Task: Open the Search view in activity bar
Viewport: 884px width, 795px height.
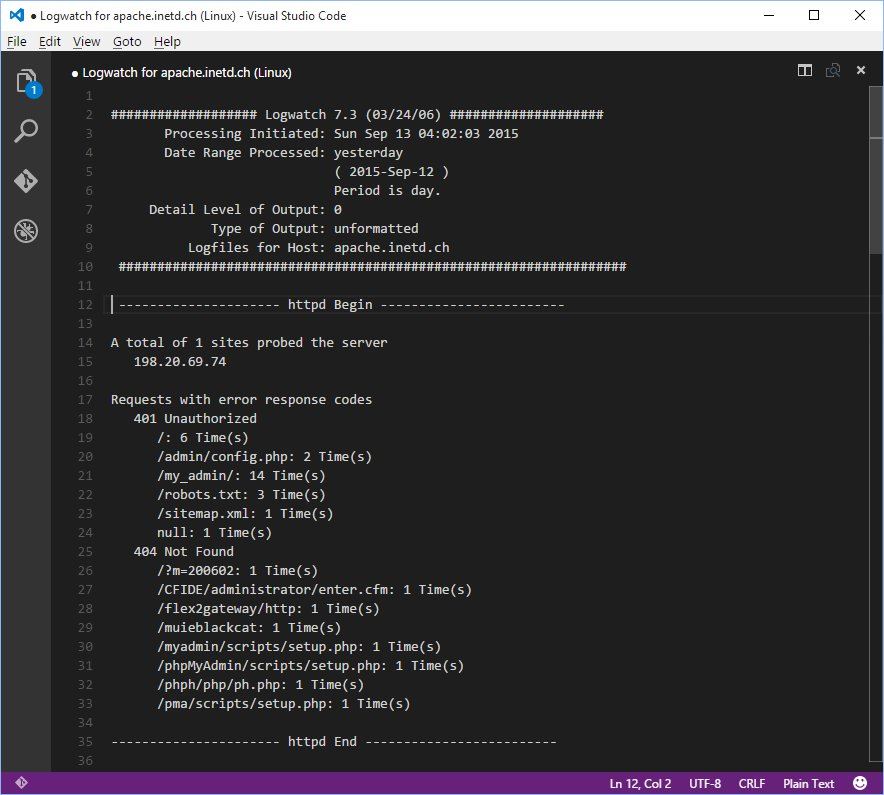Action: (x=26, y=131)
